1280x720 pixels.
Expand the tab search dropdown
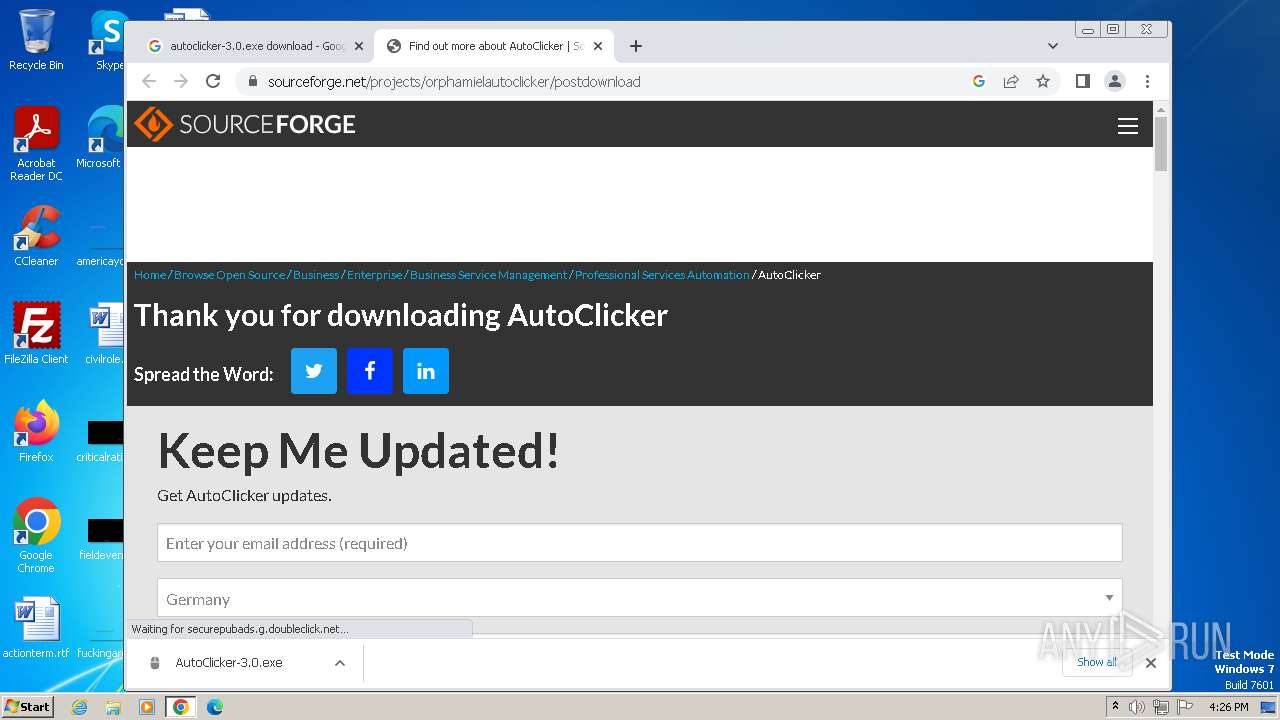[x=1052, y=46]
